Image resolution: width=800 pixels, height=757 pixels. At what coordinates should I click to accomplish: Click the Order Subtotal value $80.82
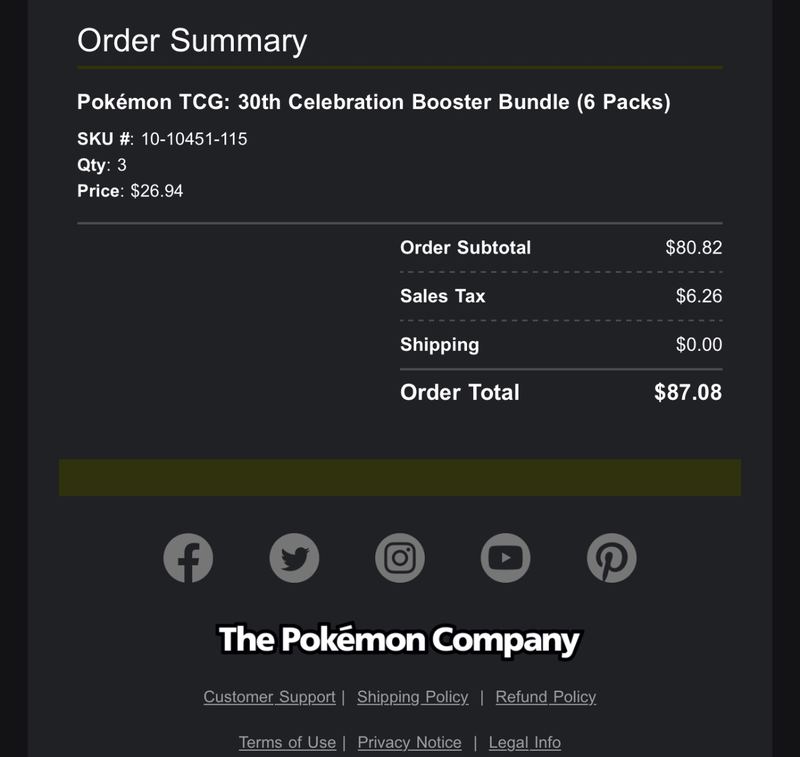tap(694, 247)
